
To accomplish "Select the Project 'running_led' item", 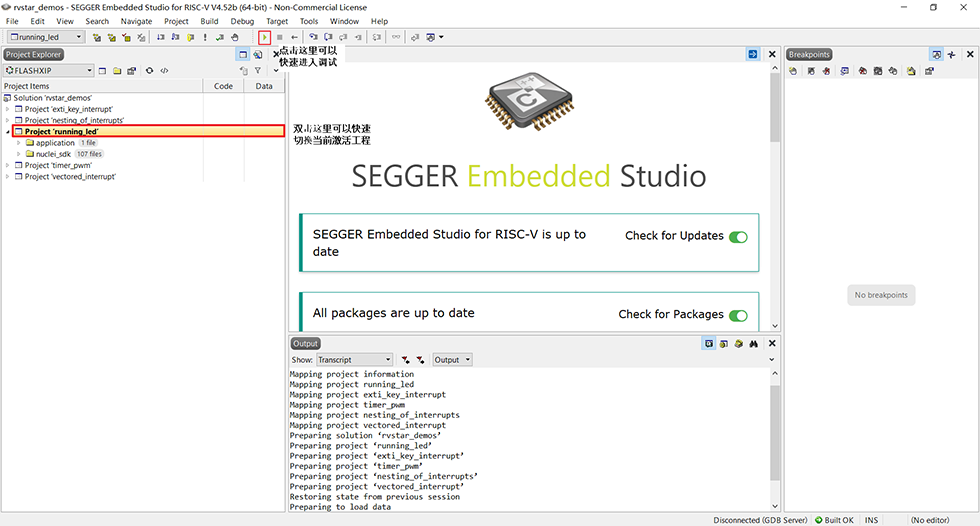I will click(x=62, y=131).
